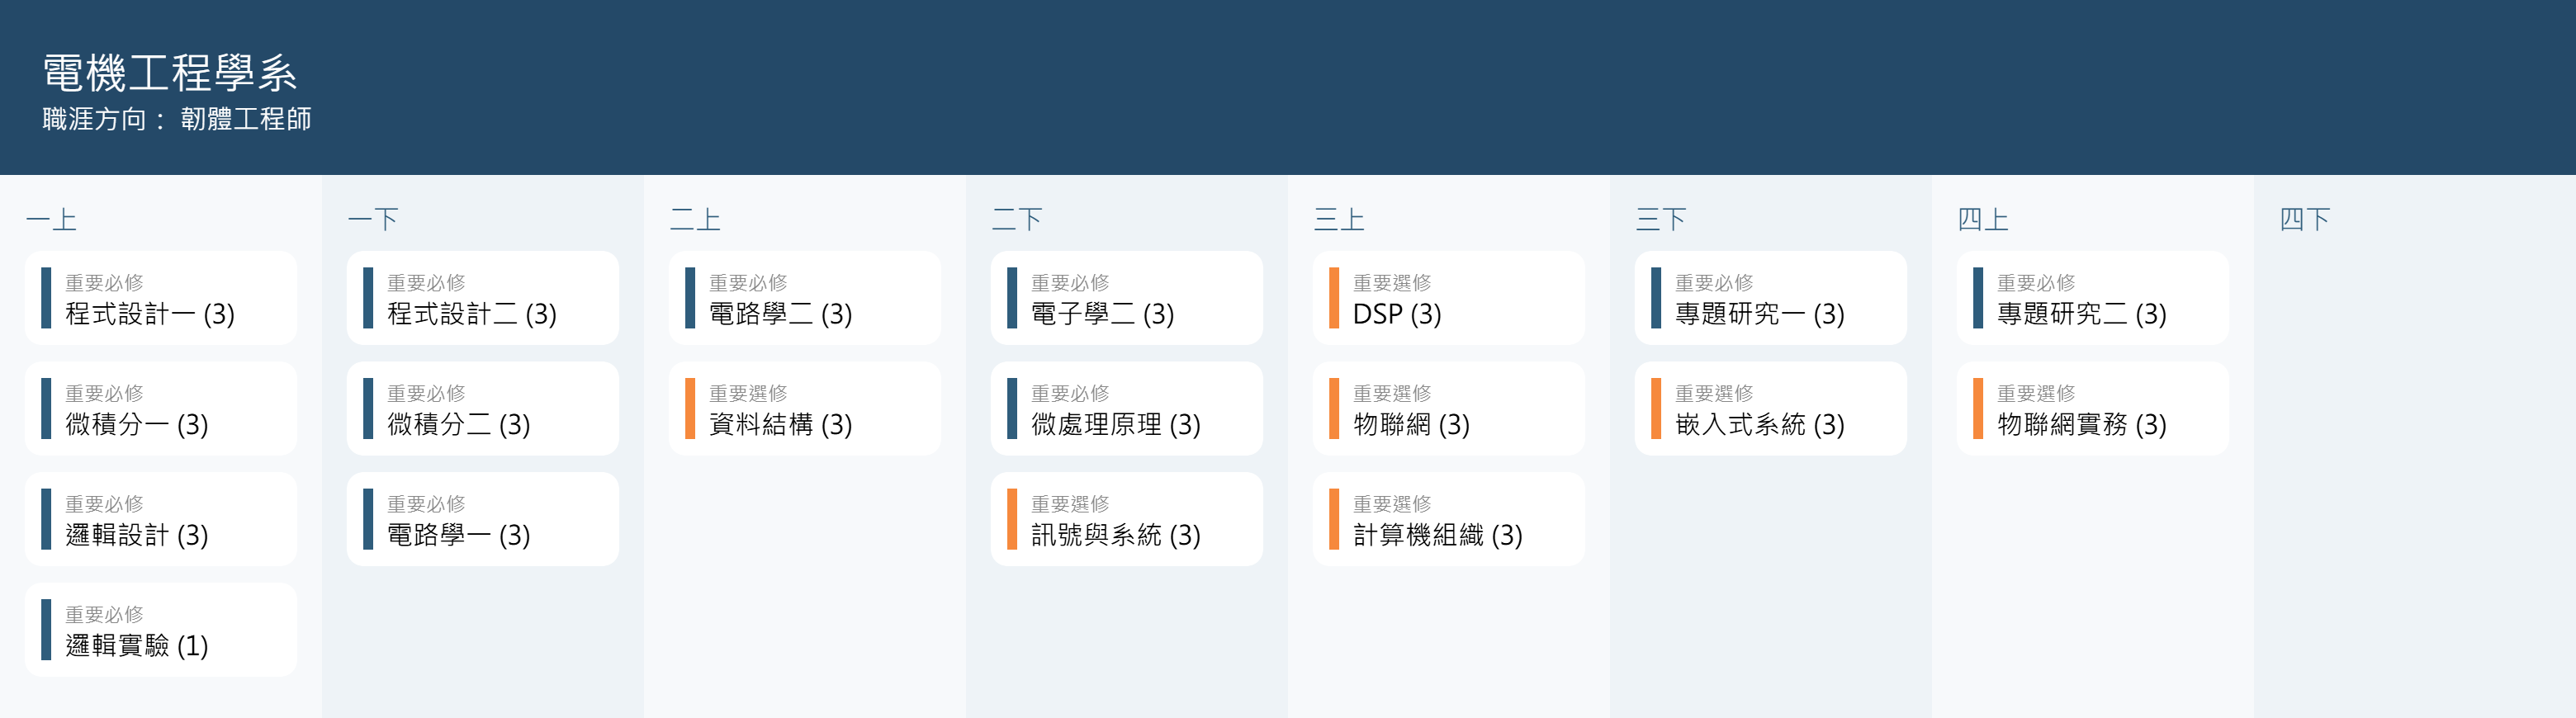Viewport: 2576px width, 718px height.
Task: Click the 四下 semester column heading
Action: [x=2304, y=219]
